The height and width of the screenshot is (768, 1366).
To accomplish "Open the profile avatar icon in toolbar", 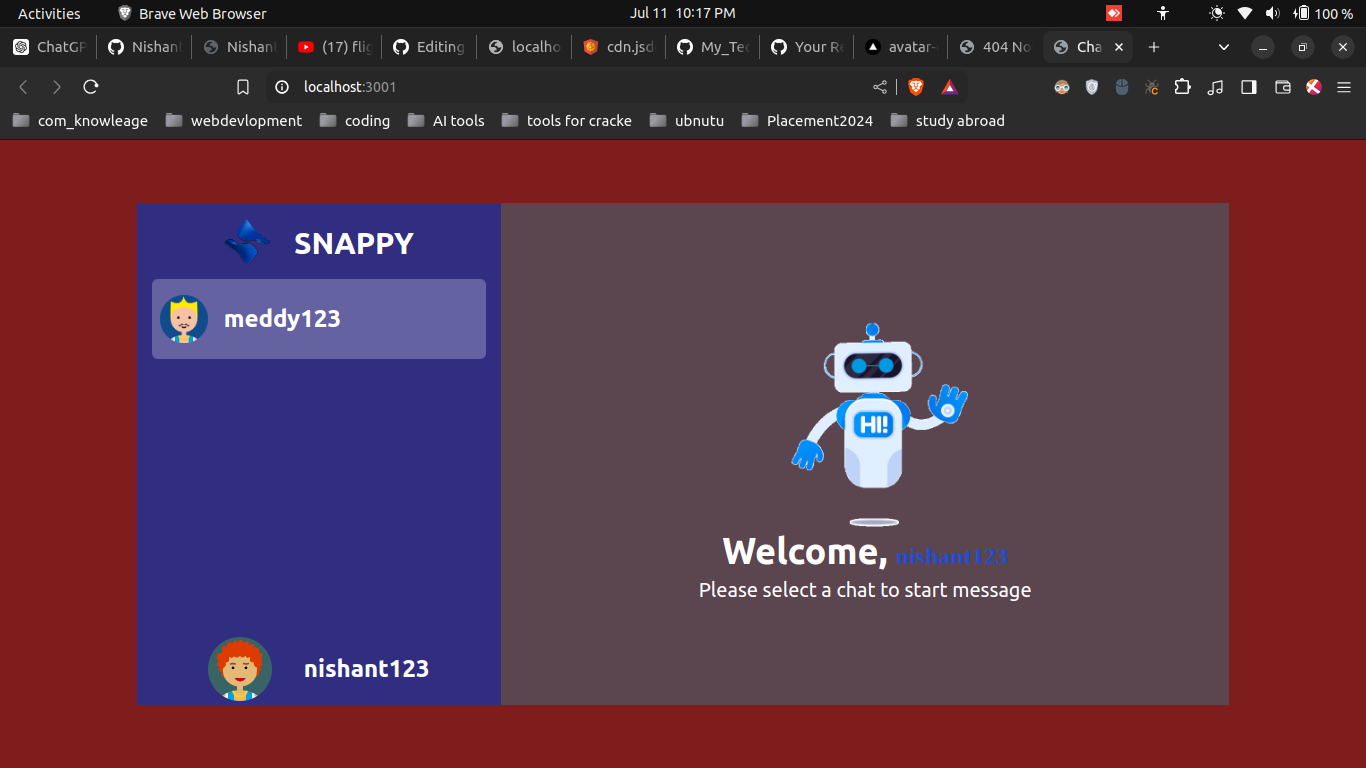I will pos(1314,87).
